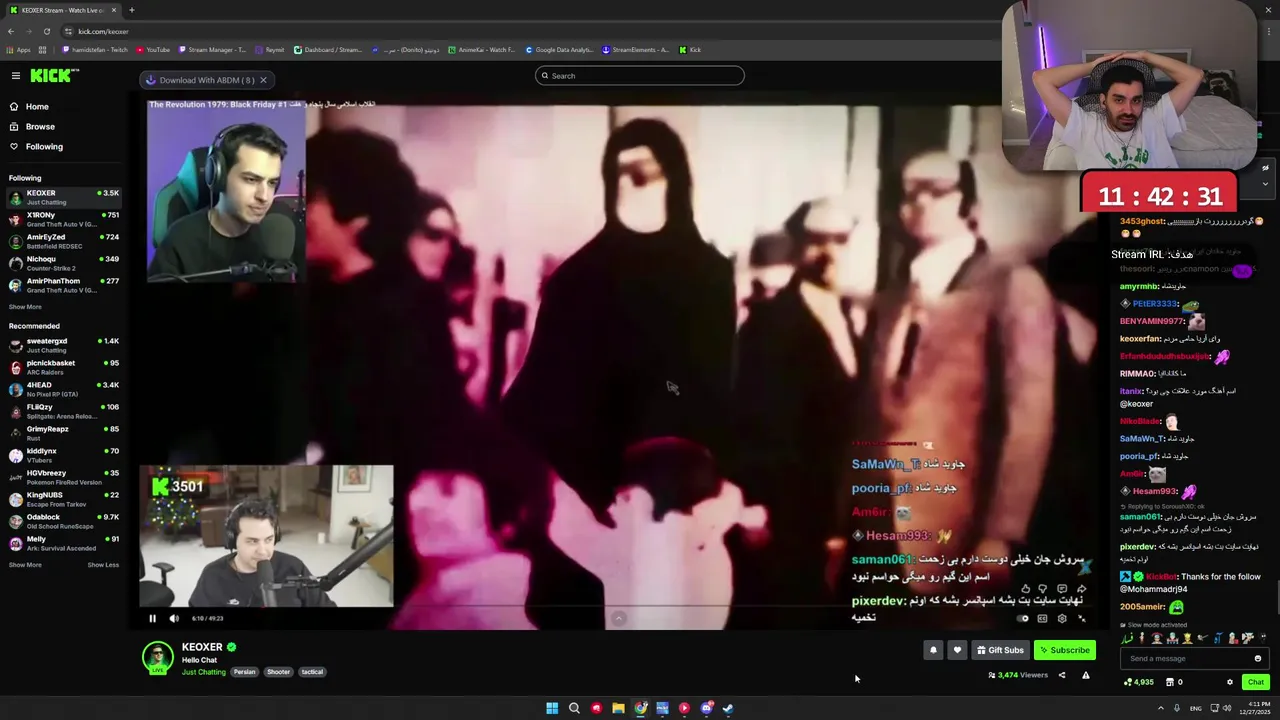
Task: Click the thumbs down icon on the video
Action: pyautogui.click(x=1043, y=589)
